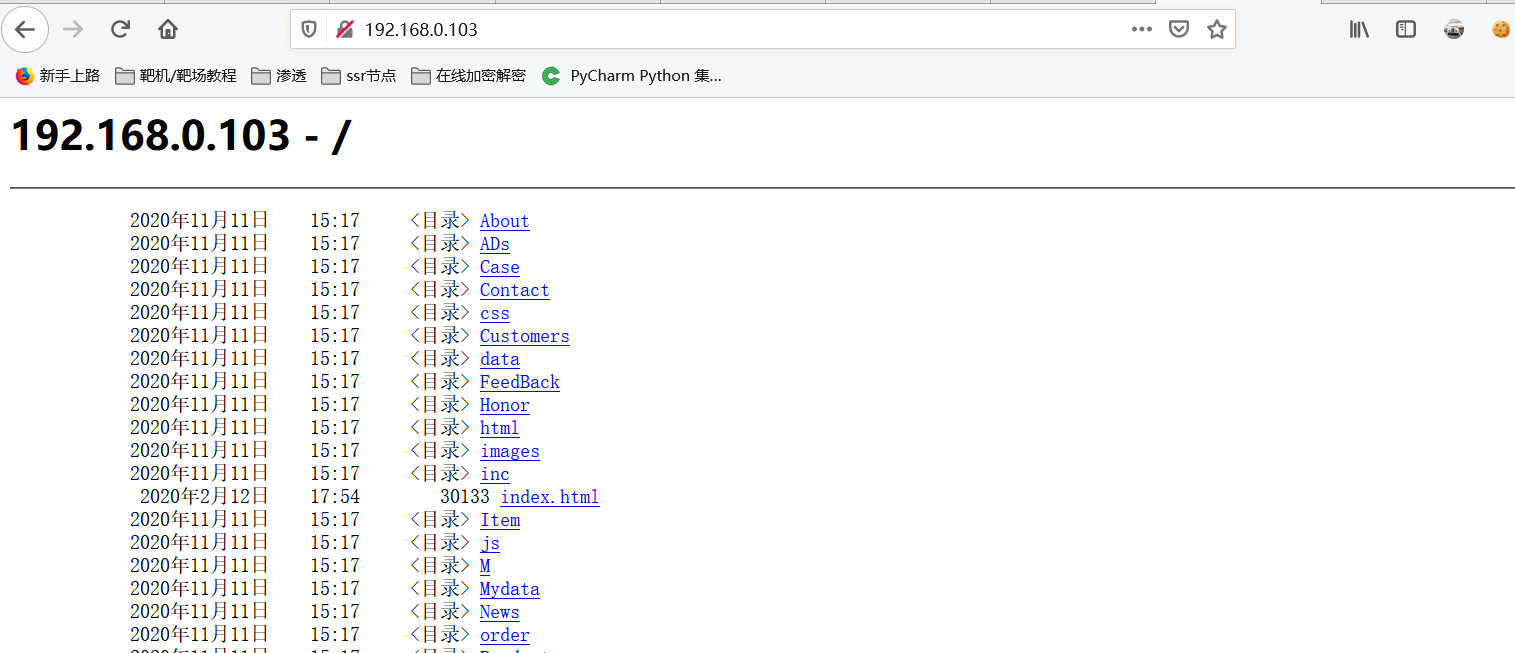Open the FeedBack directory link
The width and height of the screenshot is (1515, 653).
click(x=519, y=382)
